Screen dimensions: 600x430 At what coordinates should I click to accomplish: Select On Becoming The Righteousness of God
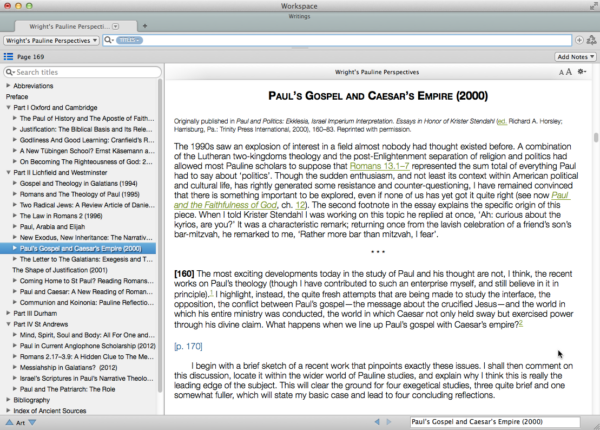[x=86, y=161]
